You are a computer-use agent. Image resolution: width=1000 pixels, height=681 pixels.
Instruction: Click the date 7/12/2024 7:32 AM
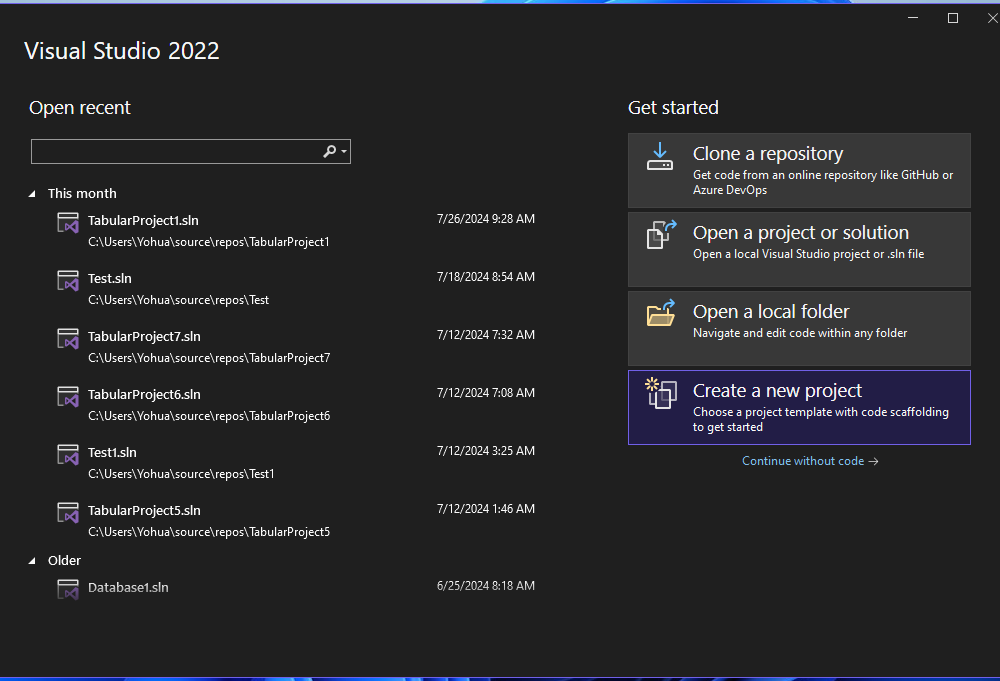click(486, 335)
